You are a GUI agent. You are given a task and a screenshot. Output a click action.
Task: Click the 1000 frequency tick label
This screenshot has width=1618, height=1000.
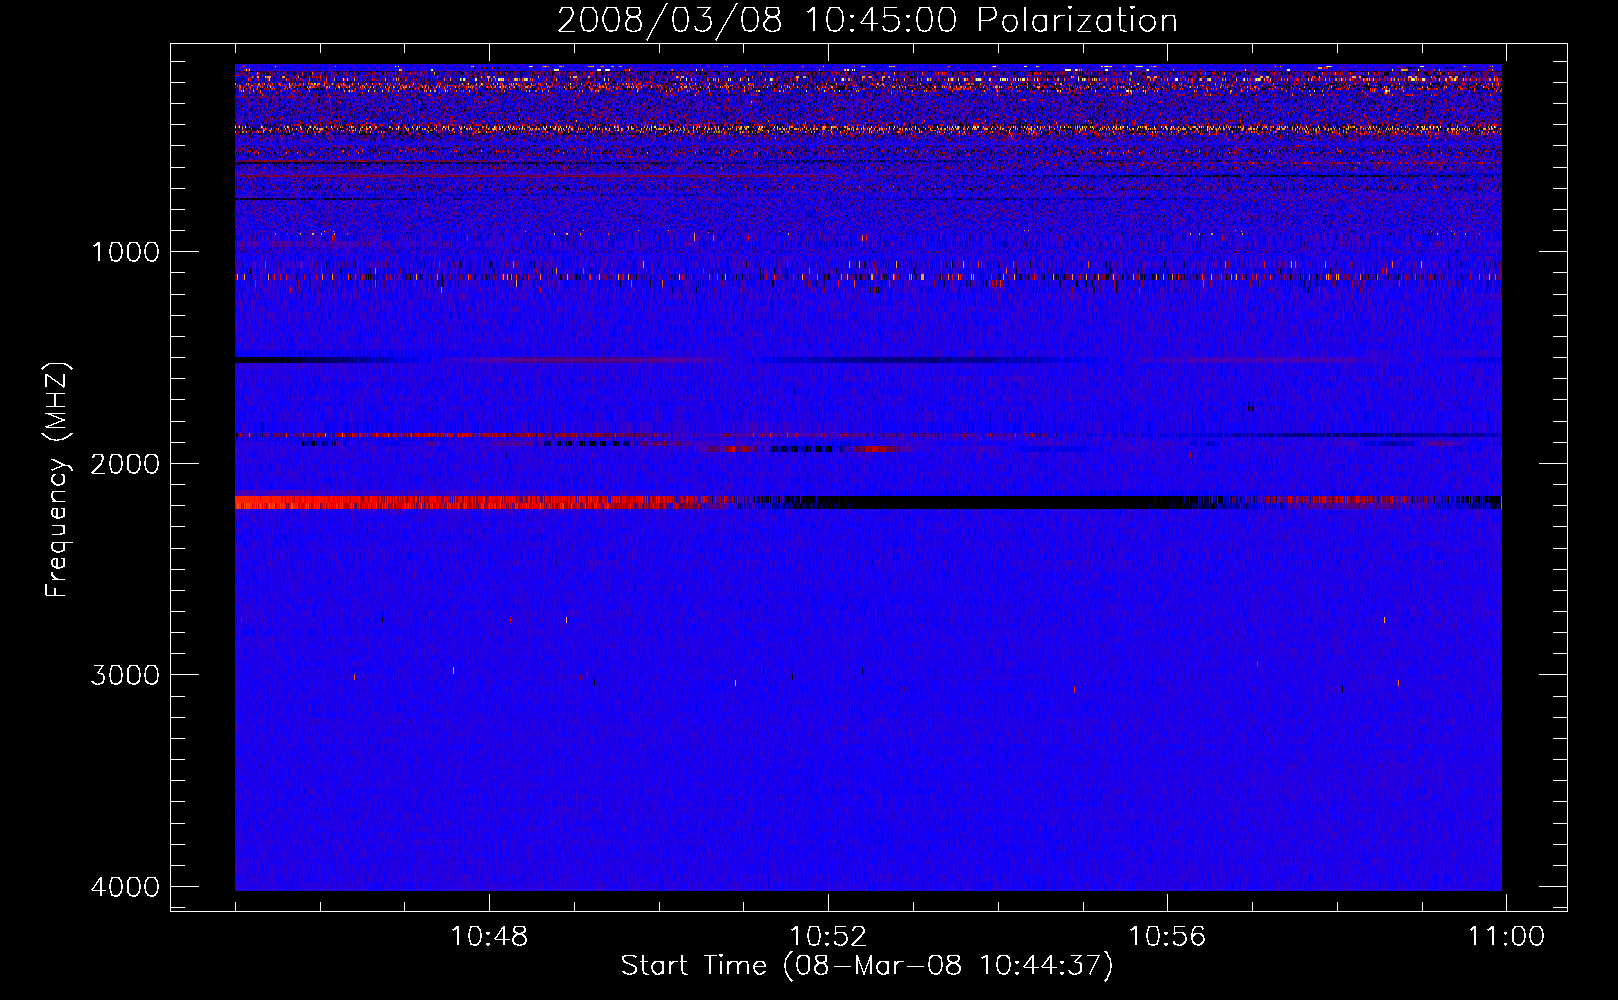(125, 252)
